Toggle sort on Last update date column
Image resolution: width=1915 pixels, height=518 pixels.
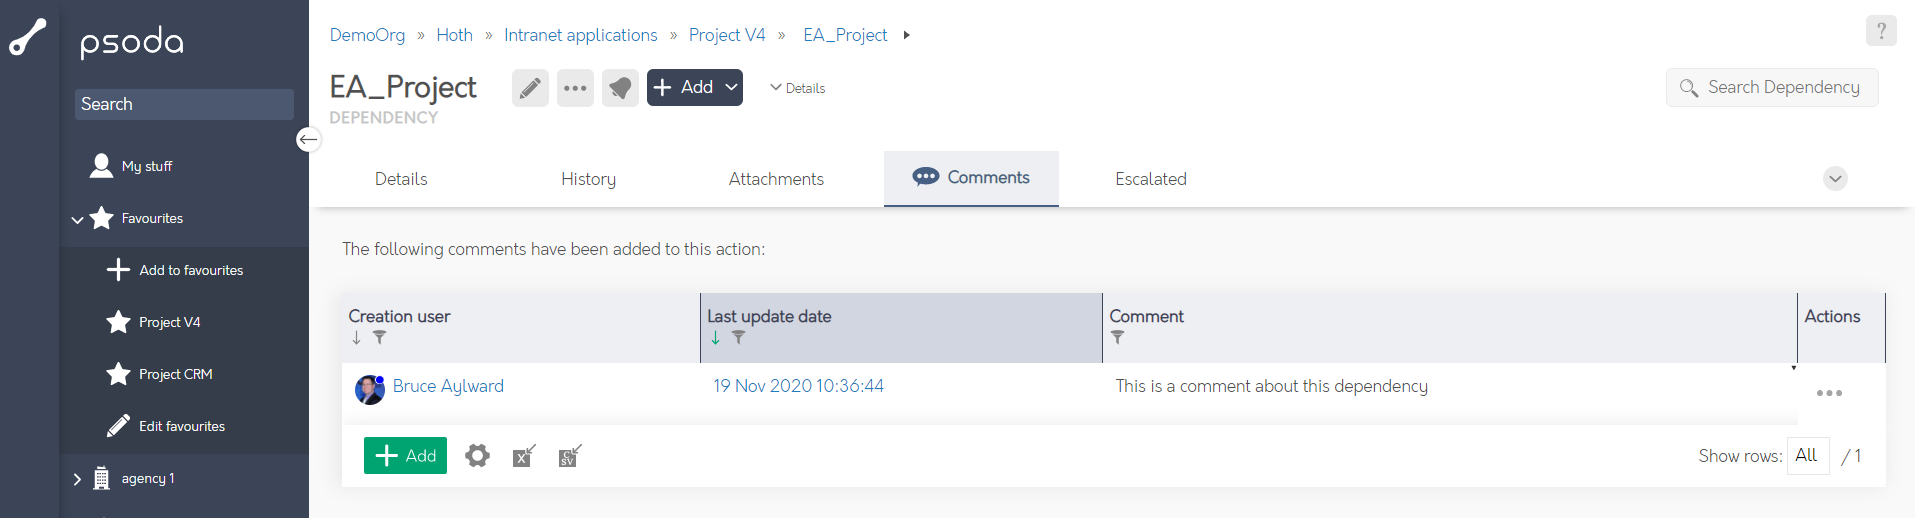tap(716, 338)
